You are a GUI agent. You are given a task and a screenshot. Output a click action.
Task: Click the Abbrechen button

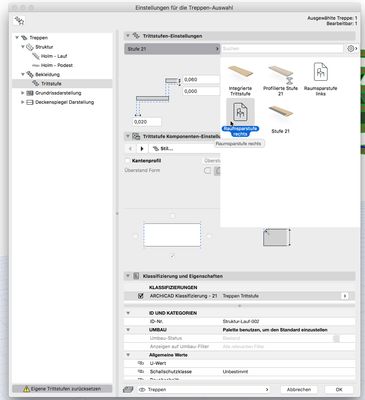pyautogui.click(x=299, y=389)
